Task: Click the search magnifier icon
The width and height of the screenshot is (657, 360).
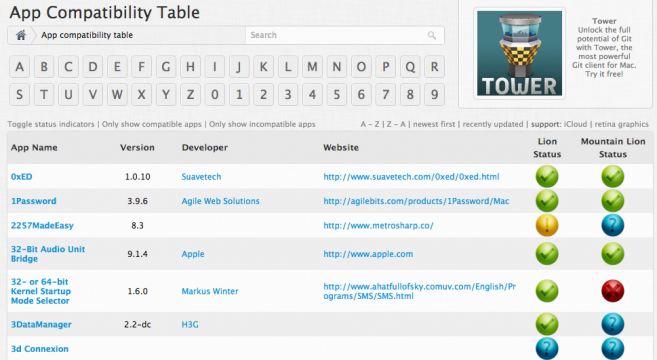Action: coord(432,35)
